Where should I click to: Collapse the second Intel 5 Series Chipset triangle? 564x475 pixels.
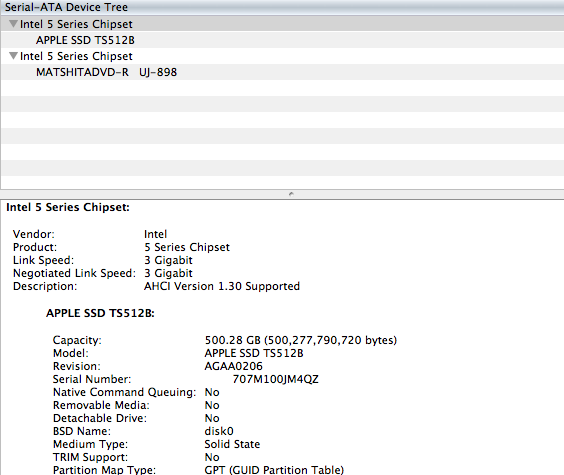[x=13, y=56]
